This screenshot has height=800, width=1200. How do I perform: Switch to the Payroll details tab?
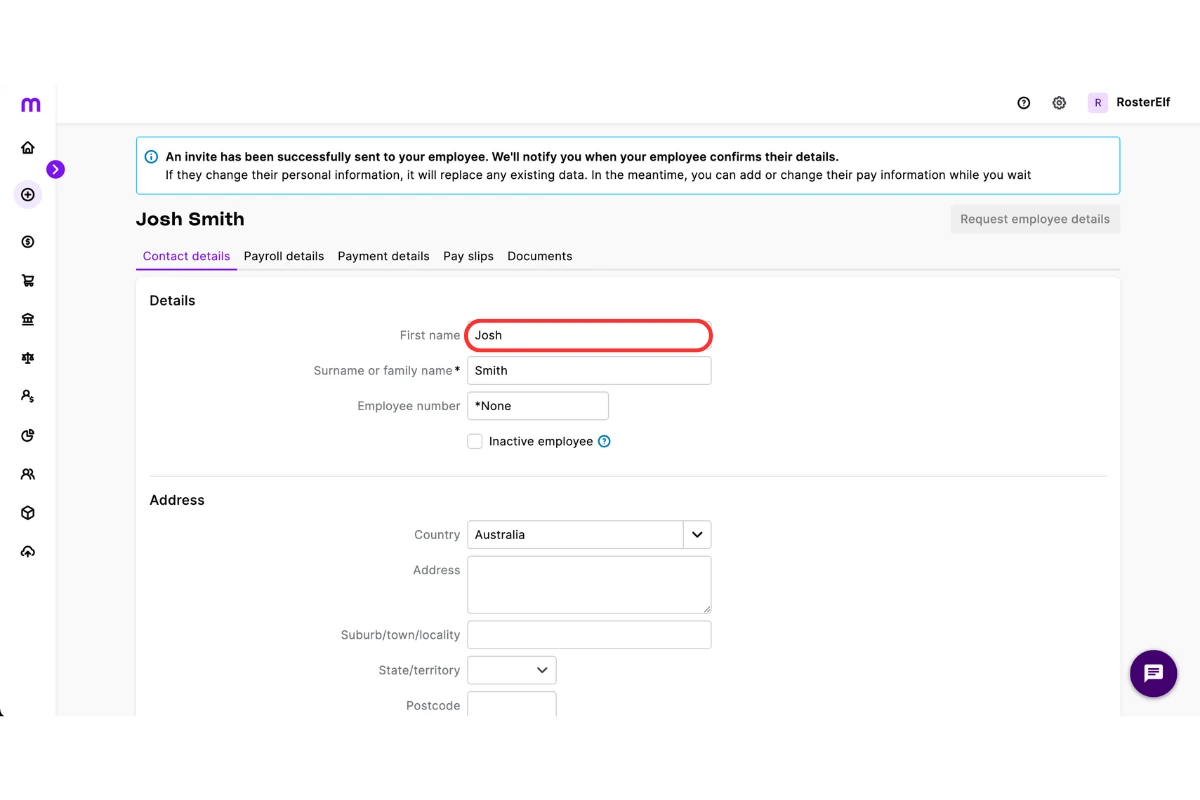pyautogui.click(x=284, y=256)
